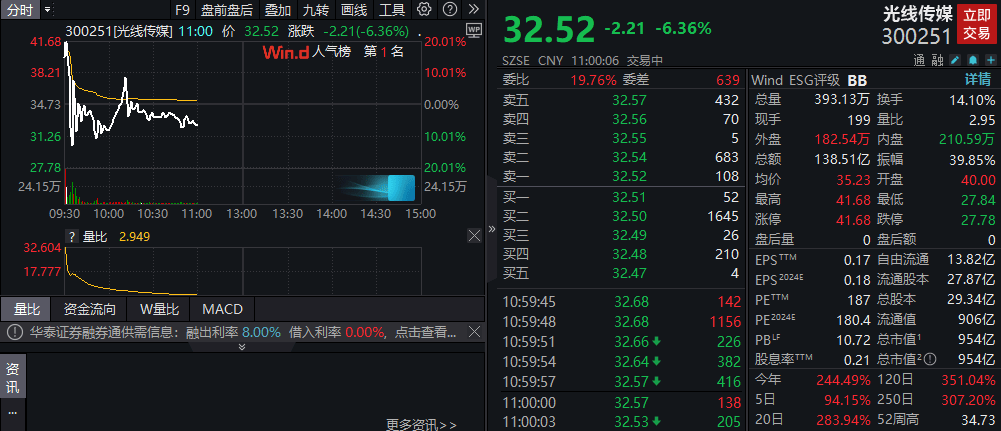
Task: Enable 九转 indicator
Action: pos(316,10)
